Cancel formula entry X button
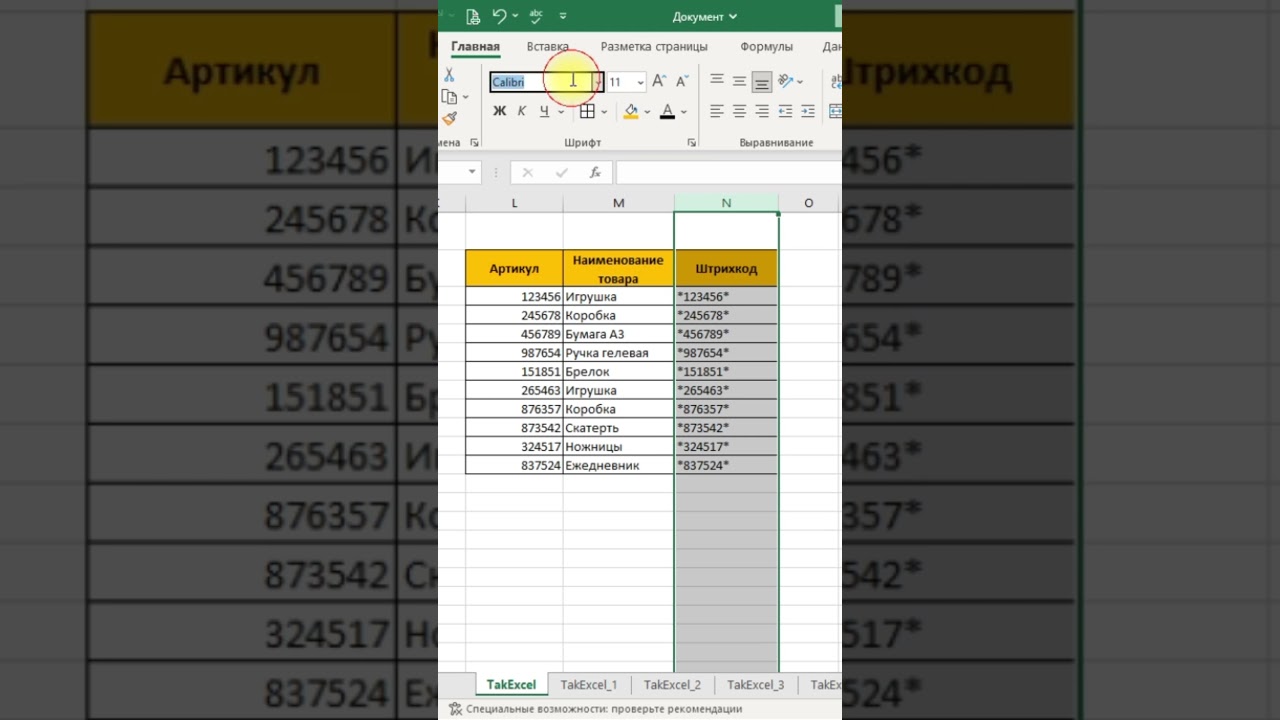The image size is (1280, 720). [x=527, y=173]
